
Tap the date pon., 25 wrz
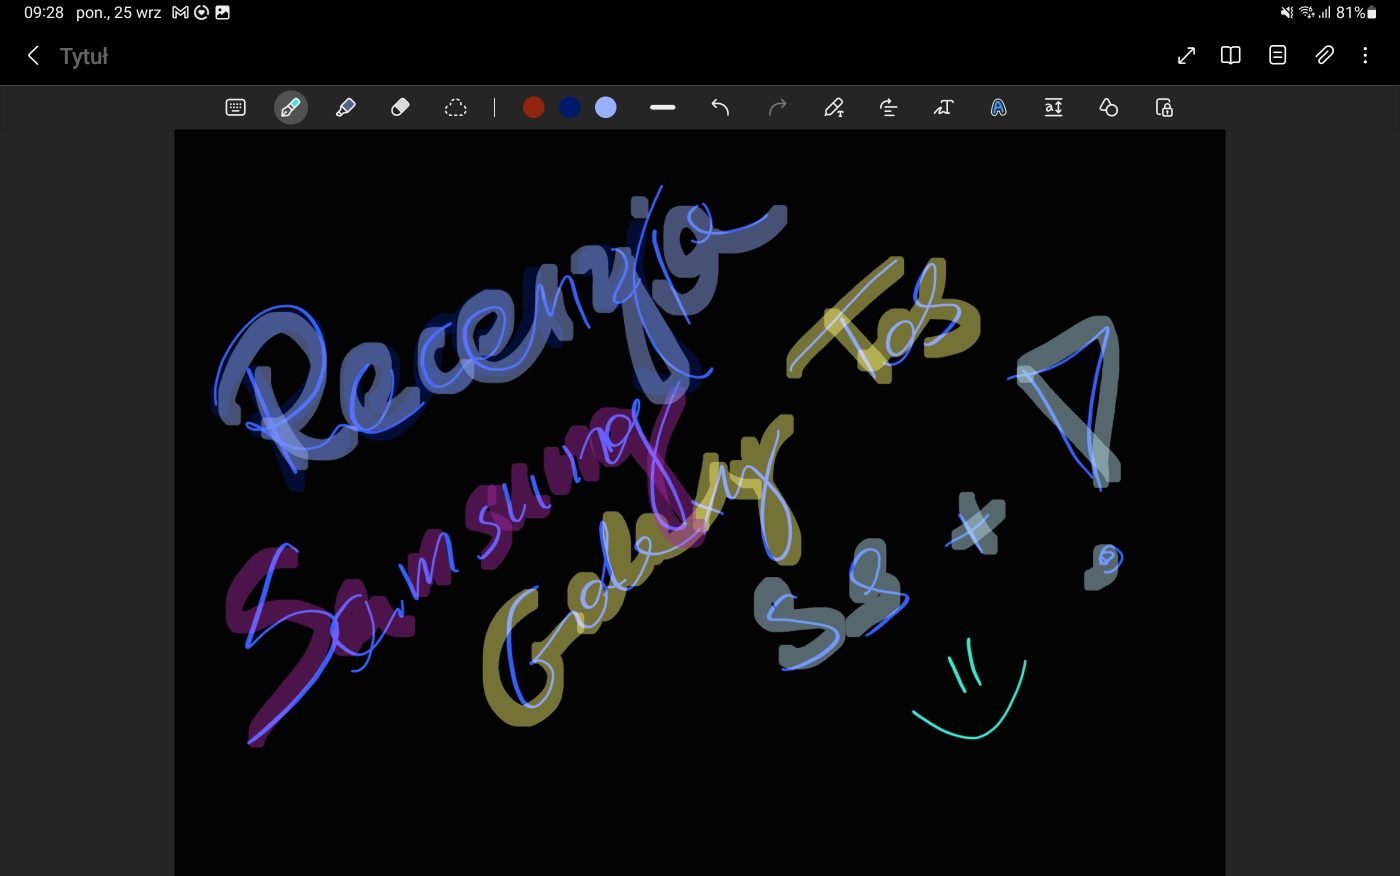(118, 12)
